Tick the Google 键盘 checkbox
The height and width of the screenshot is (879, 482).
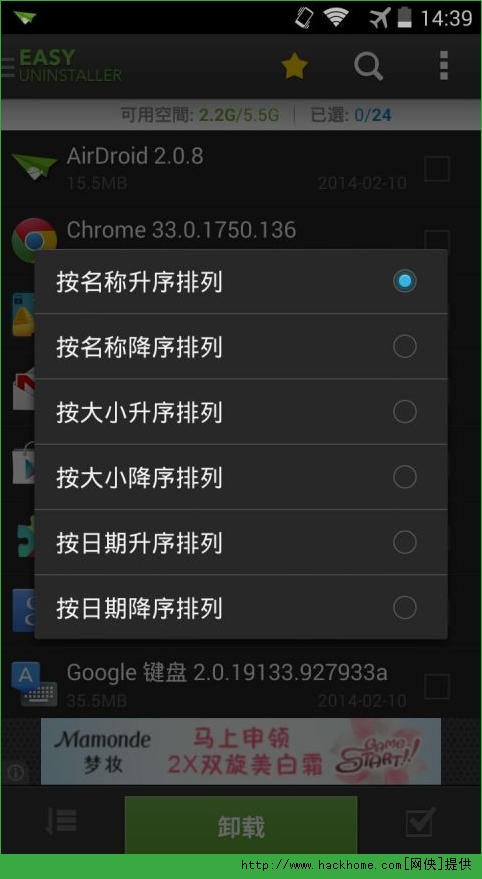(x=437, y=686)
